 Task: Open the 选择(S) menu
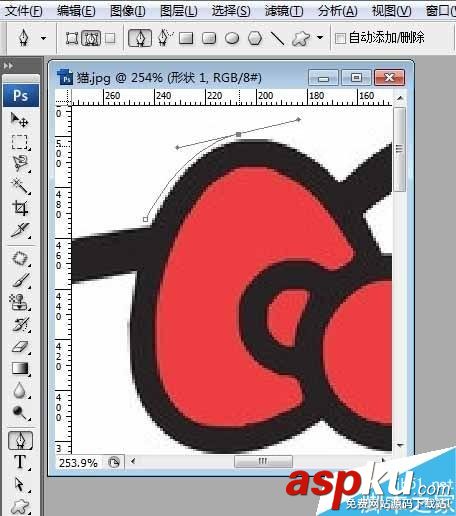tap(231, 11)
